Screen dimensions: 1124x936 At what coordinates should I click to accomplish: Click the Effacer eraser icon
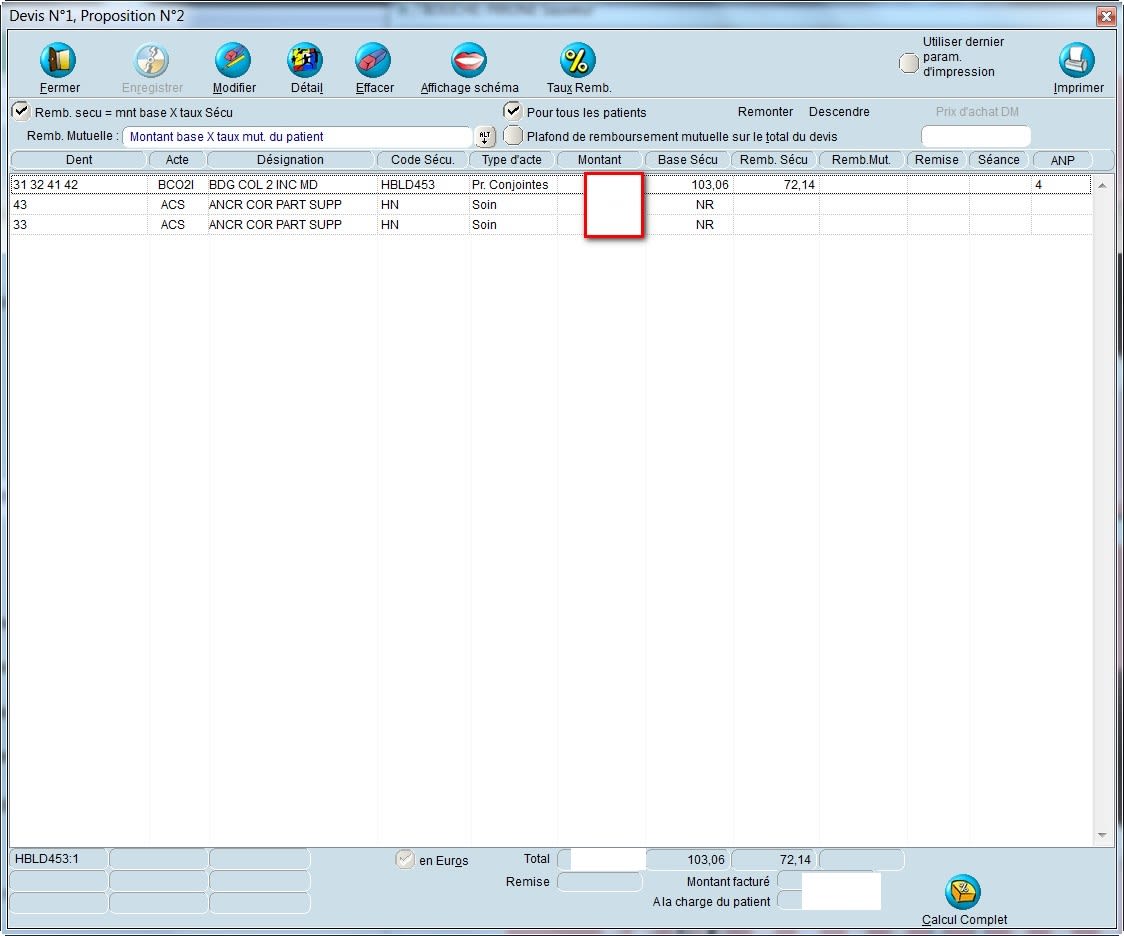click(x=373, y=61)
